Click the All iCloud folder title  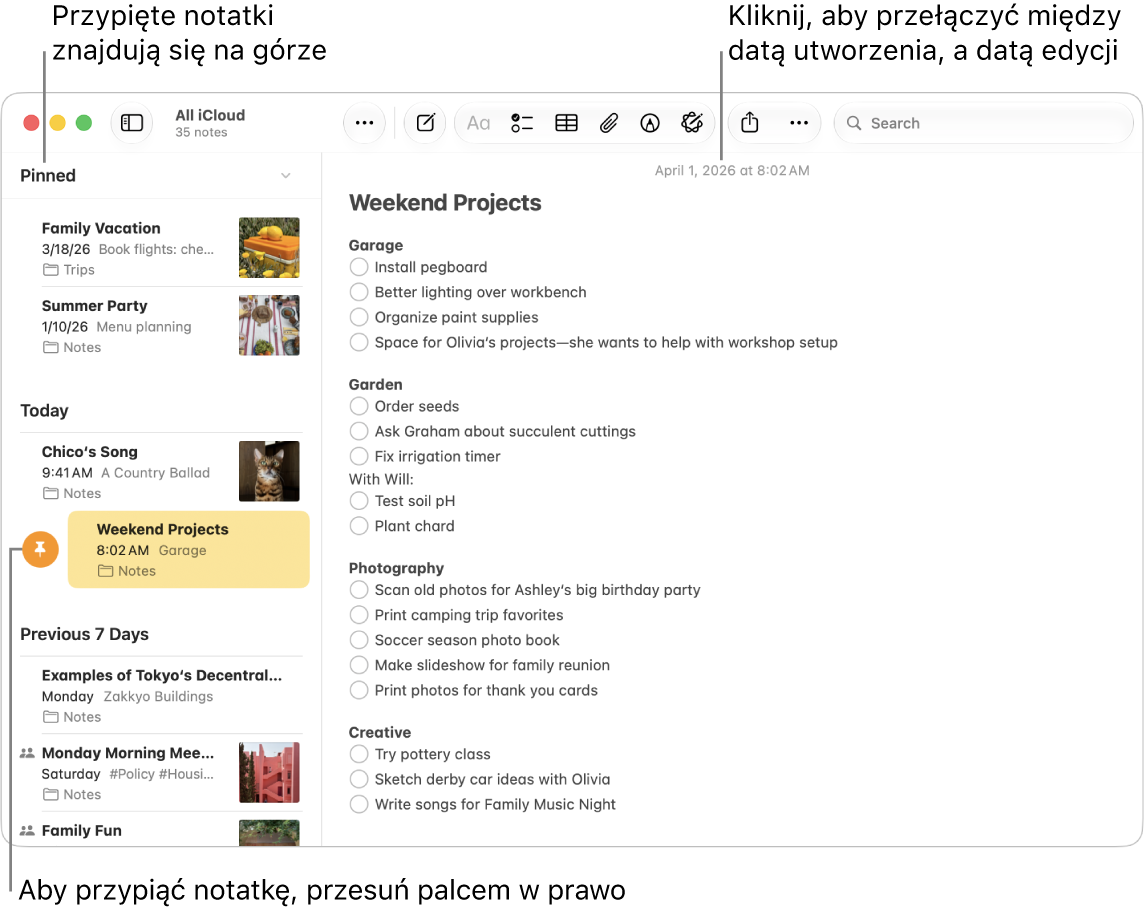click(210, 115)
